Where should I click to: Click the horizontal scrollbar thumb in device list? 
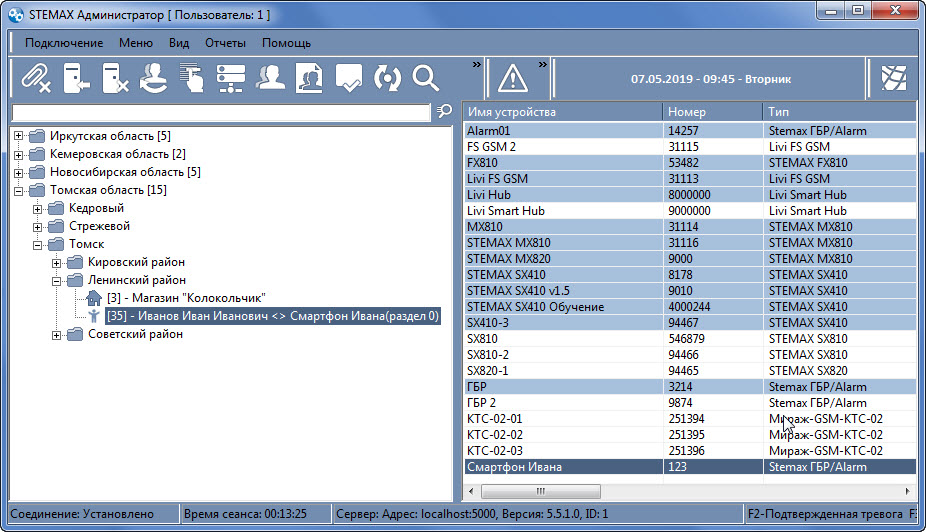(x=540, y=491)
